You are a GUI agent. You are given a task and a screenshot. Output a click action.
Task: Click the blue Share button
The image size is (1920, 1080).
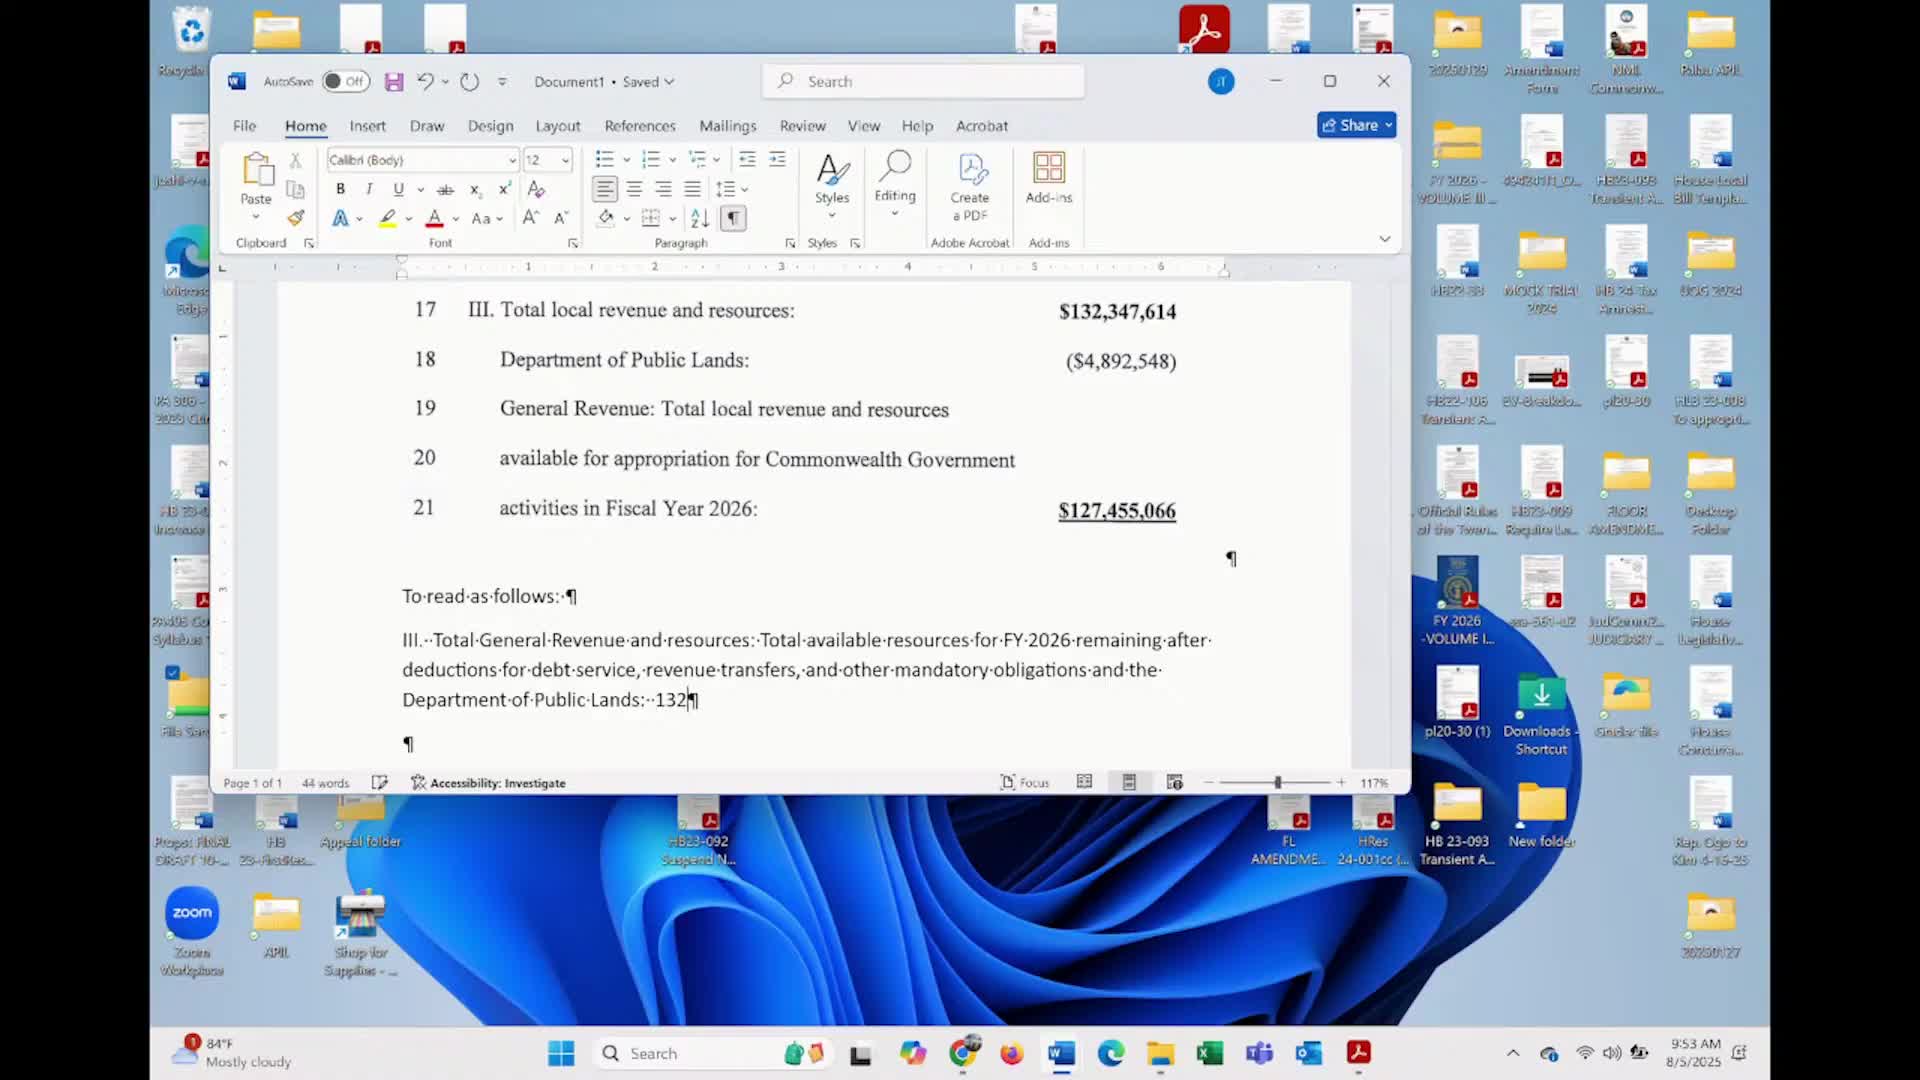(x=1356, y=125)
